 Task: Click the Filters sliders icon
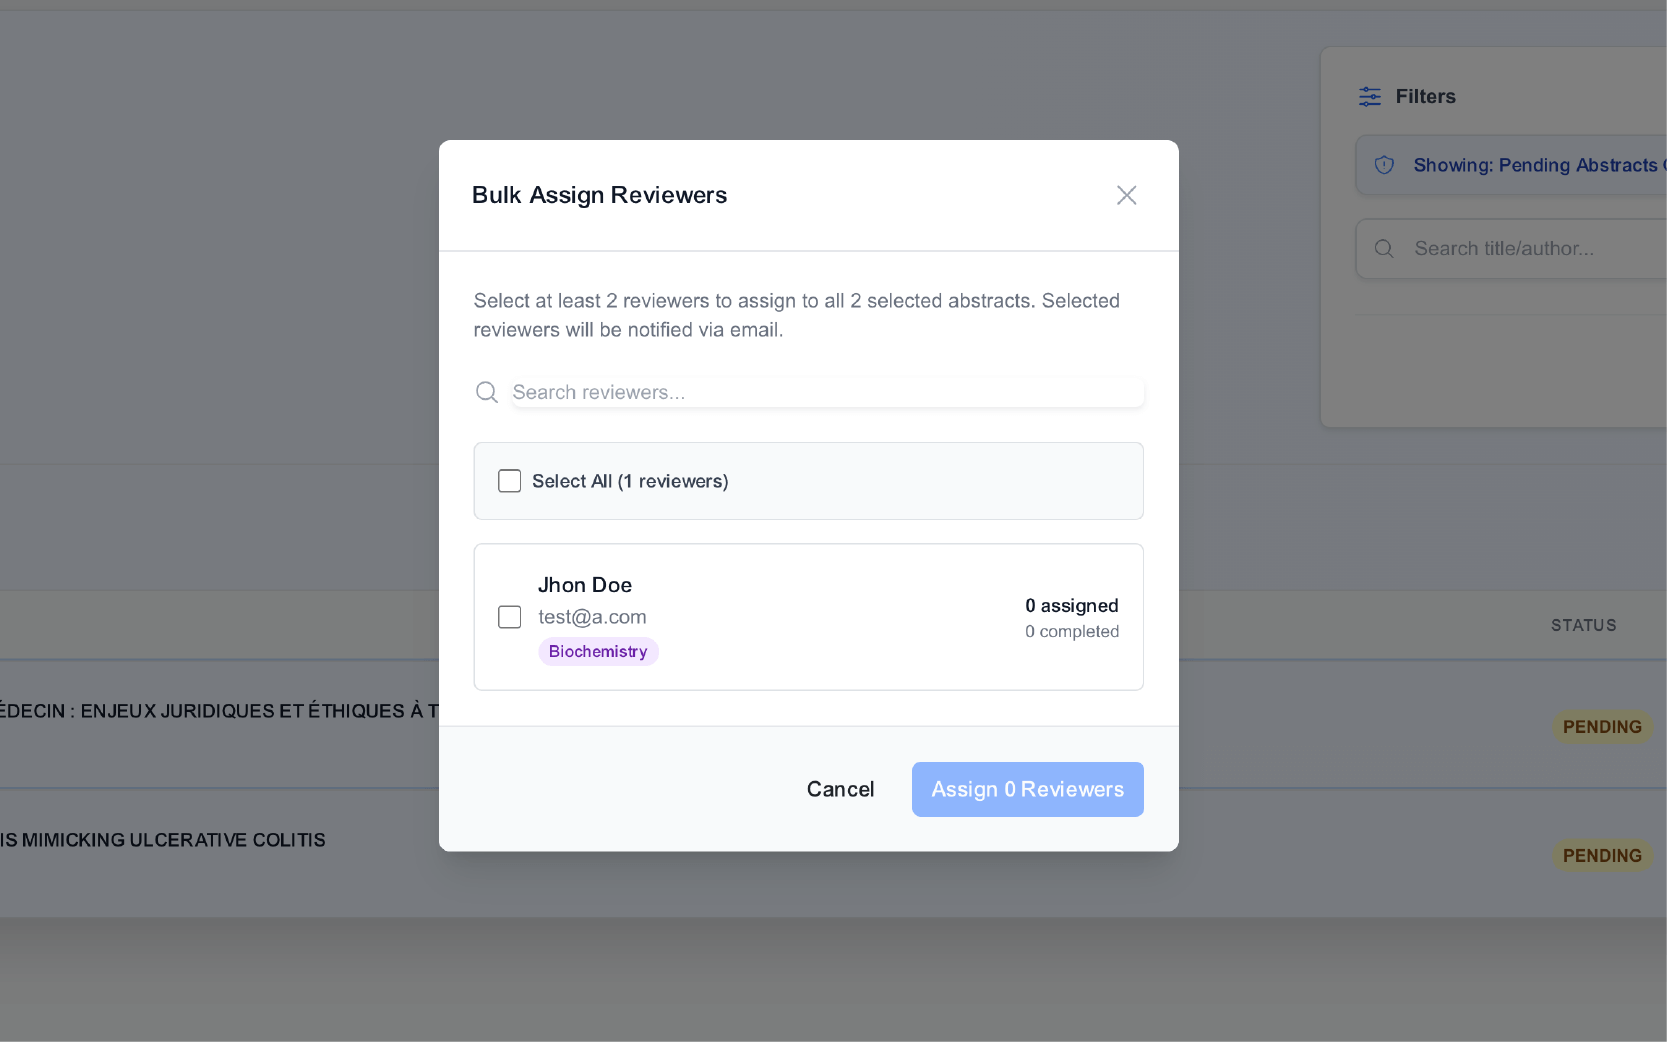click(1369, 96)
